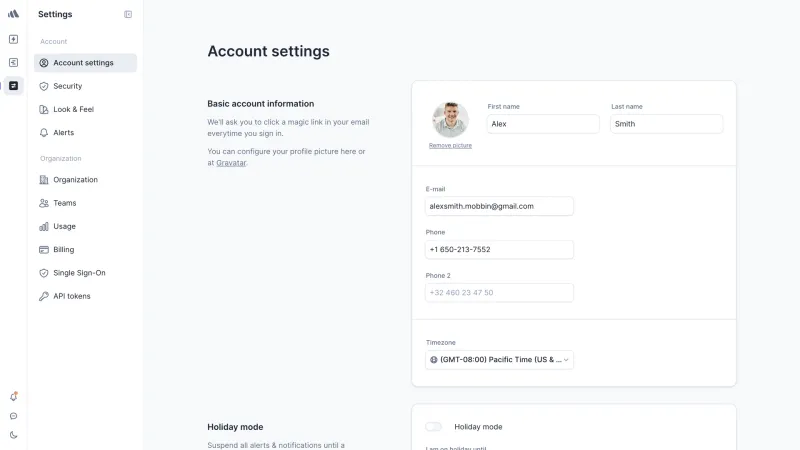Image resolution: width=800 pixels, height=450 pixels.
Task: Open the chat support bubble icon
Action: tap(14, 416)
